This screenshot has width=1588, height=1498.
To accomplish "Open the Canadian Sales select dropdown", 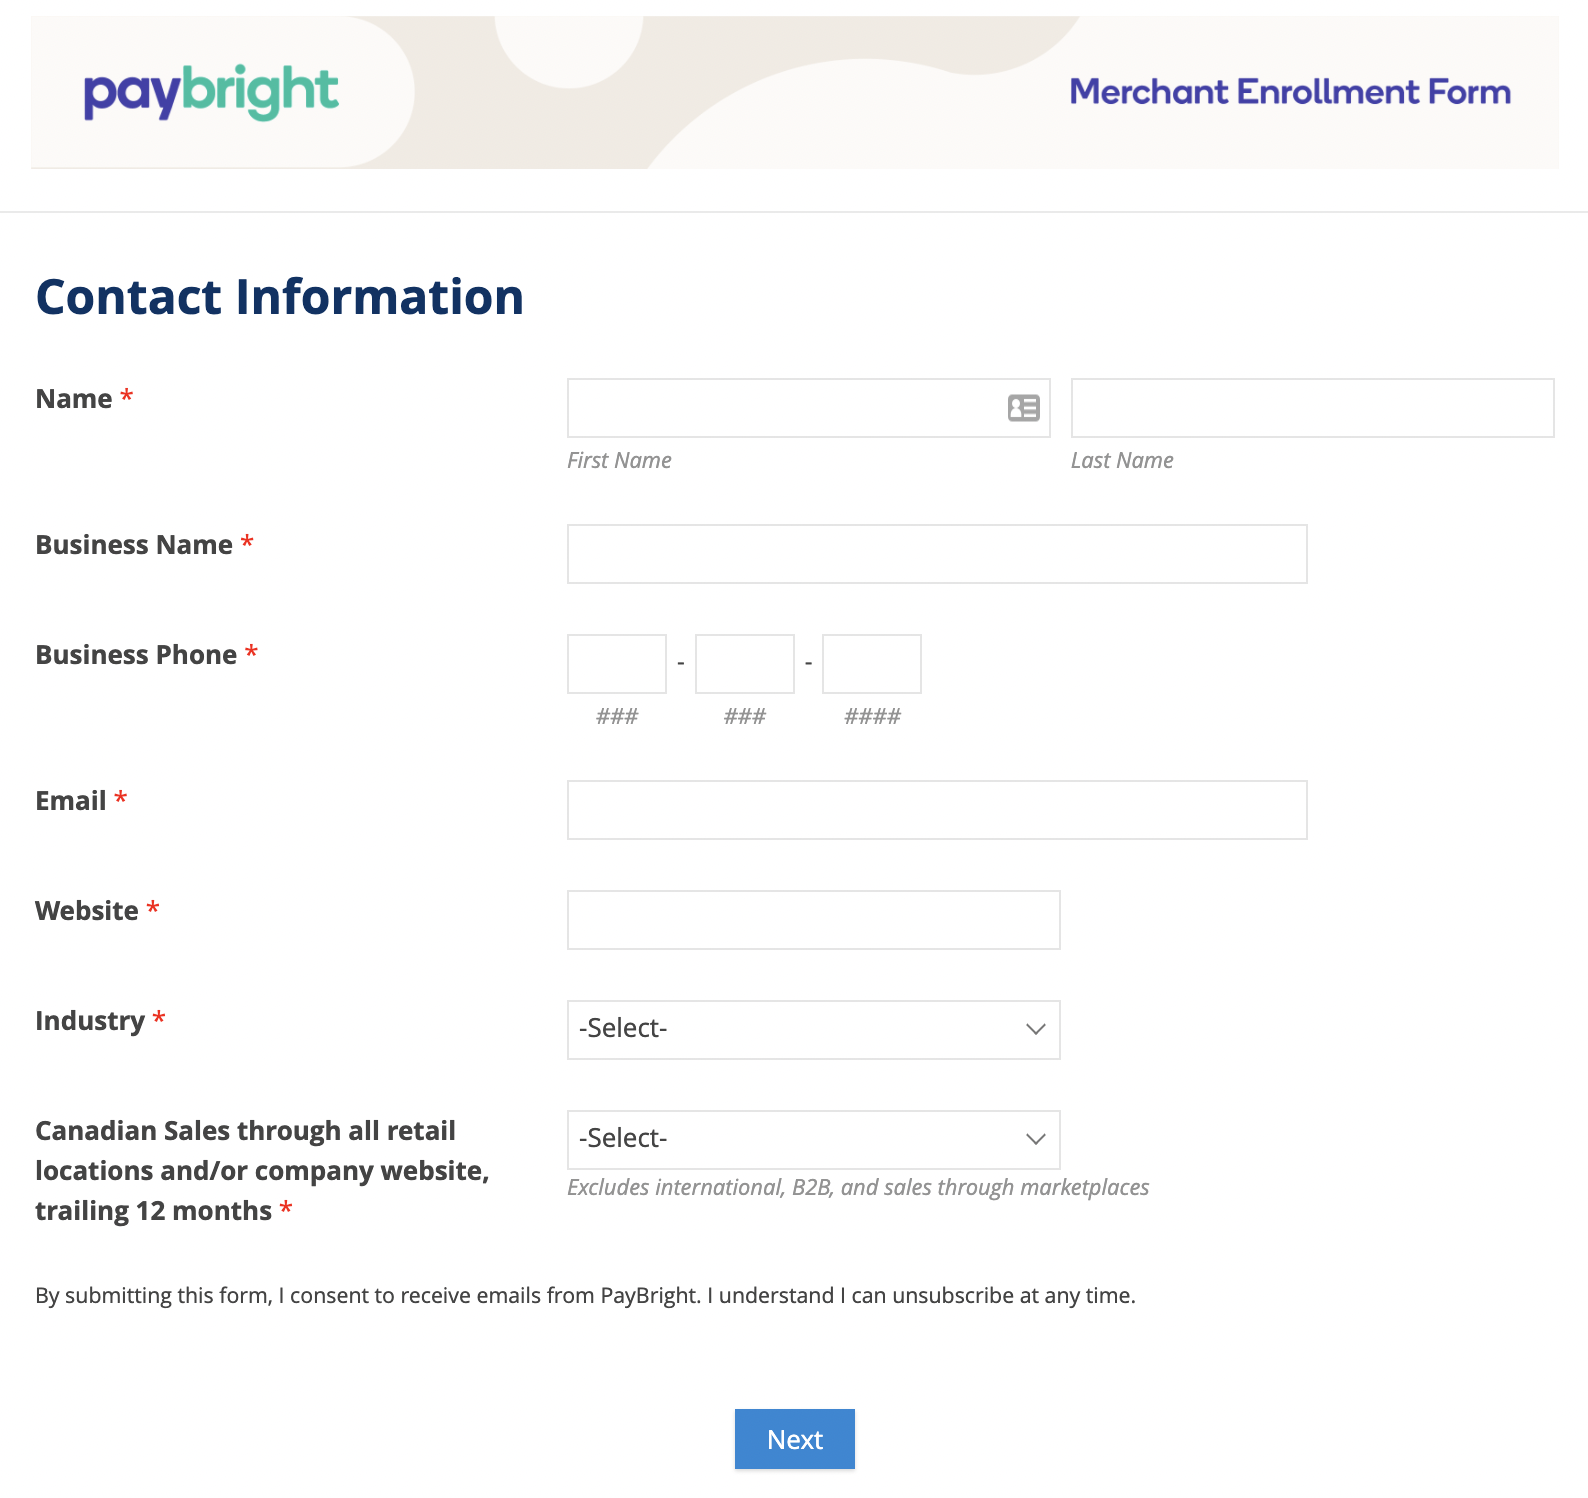I will (x=813, y=1140).
